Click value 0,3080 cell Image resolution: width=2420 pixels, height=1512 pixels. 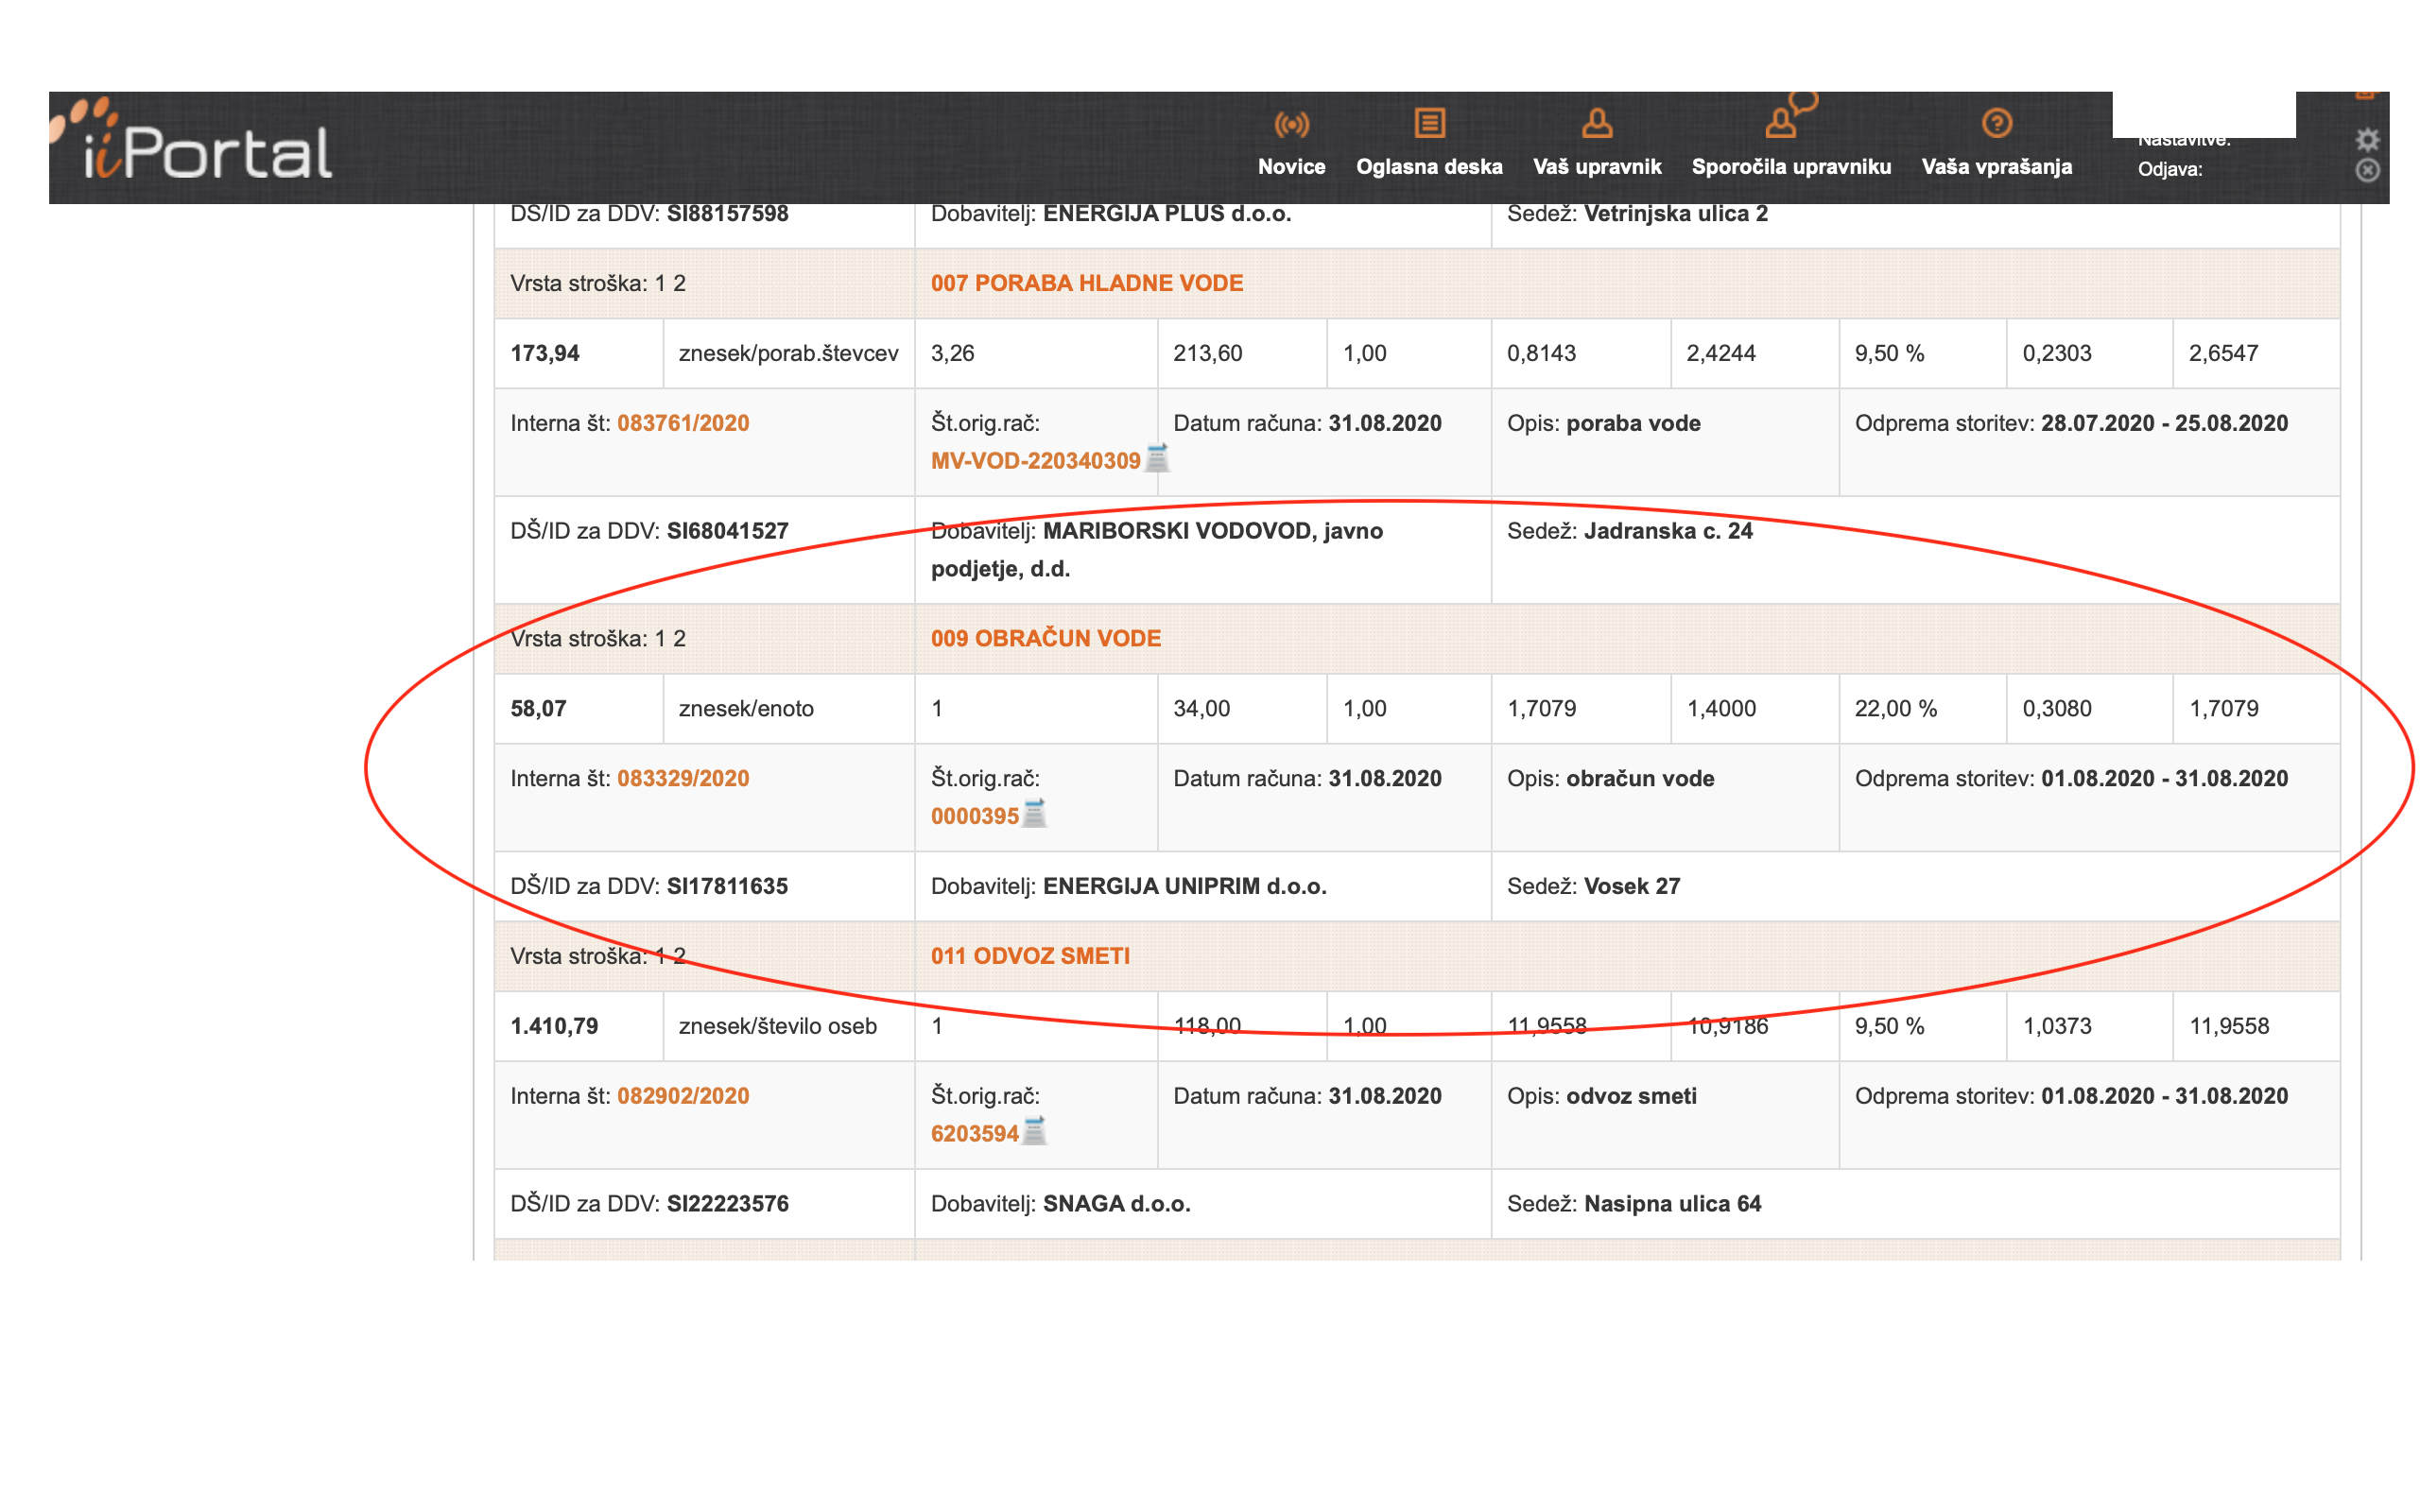click(x=2089, y=708)
